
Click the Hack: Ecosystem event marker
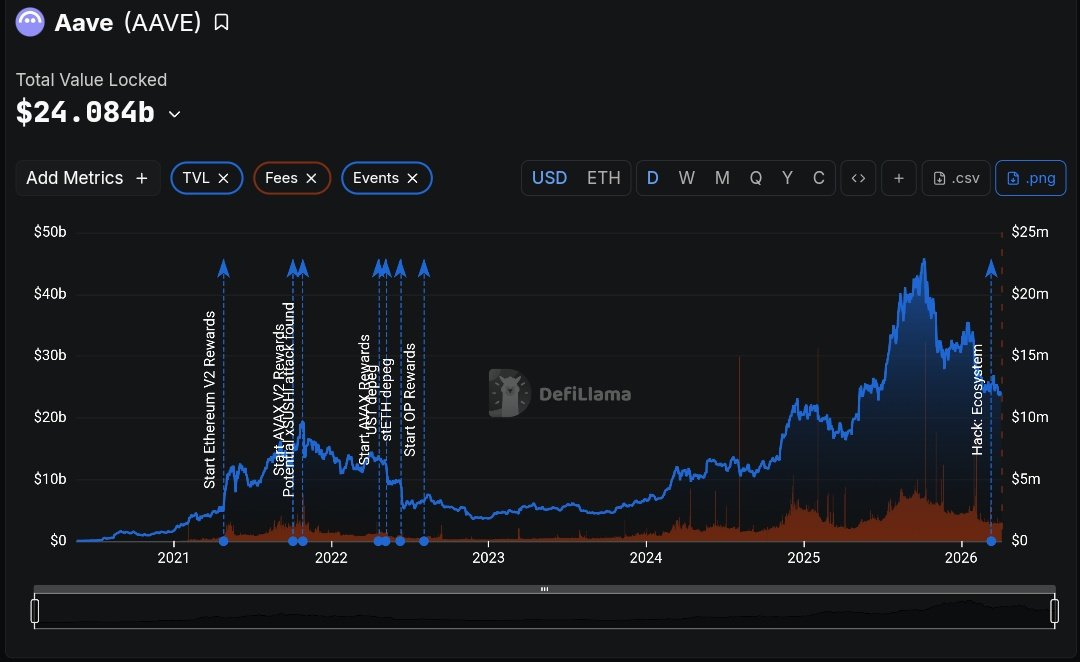point(990,267)
